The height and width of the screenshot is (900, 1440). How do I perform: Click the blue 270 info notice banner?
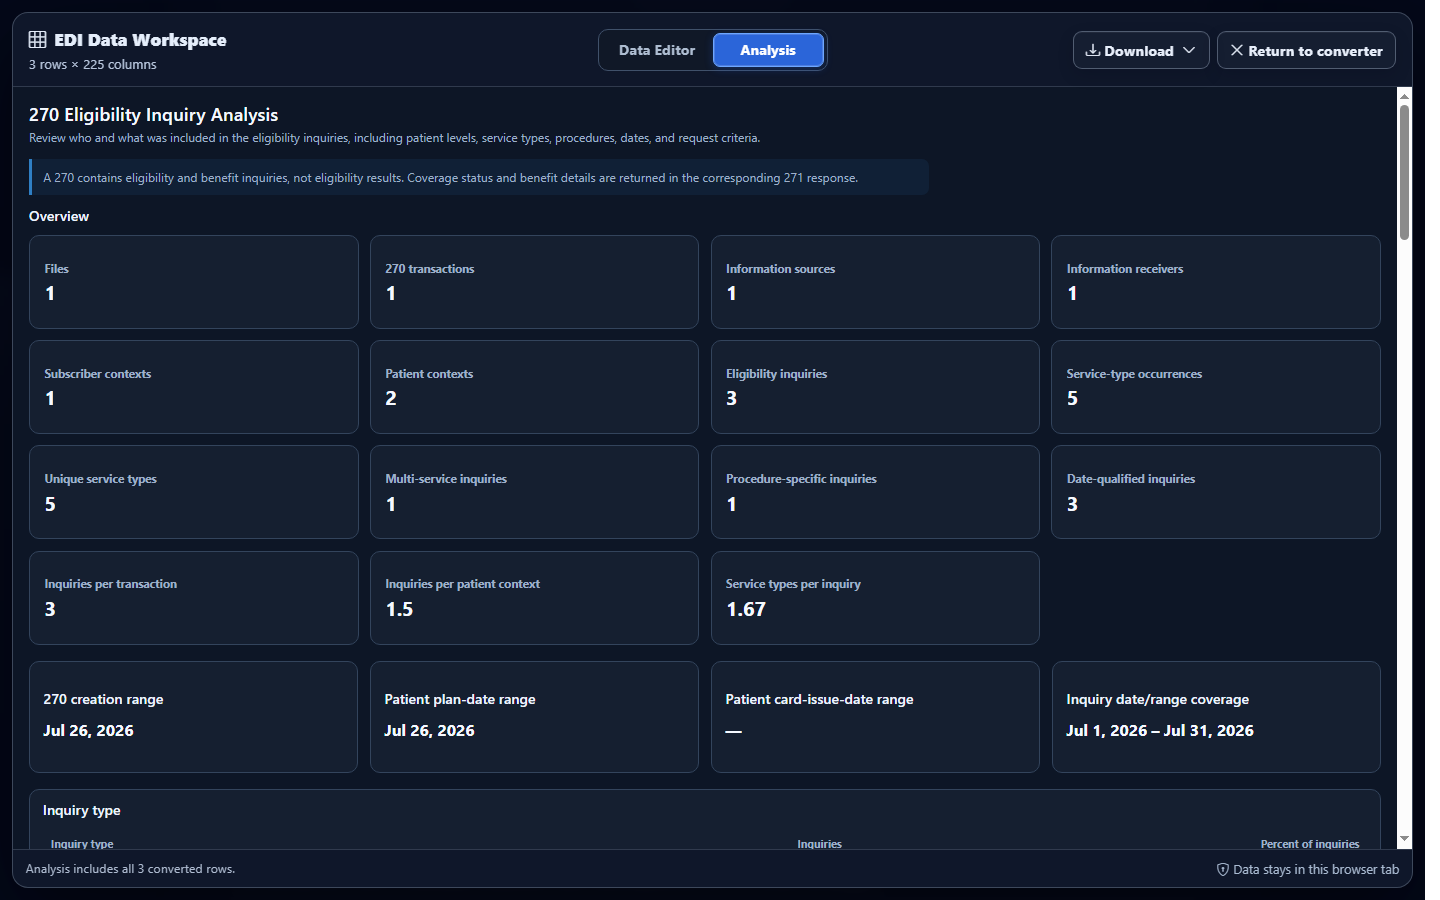tap(479, 177)
